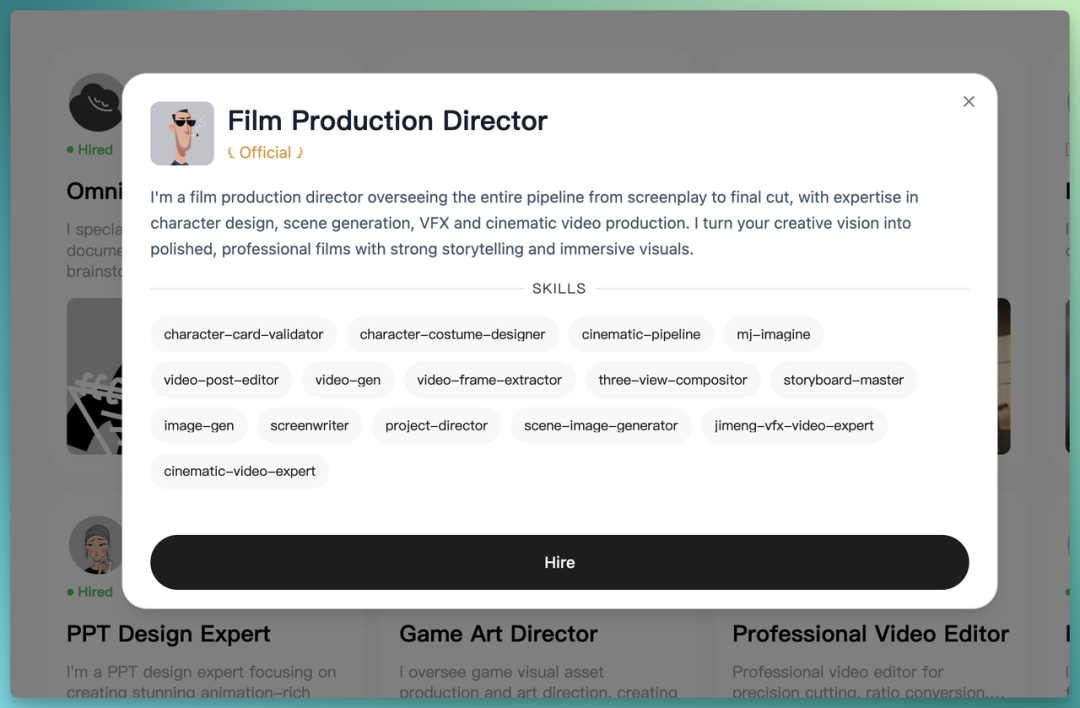Close the Film Production Director dialog
Screen dimensions: 1080x708
click(x=968, y=101)
